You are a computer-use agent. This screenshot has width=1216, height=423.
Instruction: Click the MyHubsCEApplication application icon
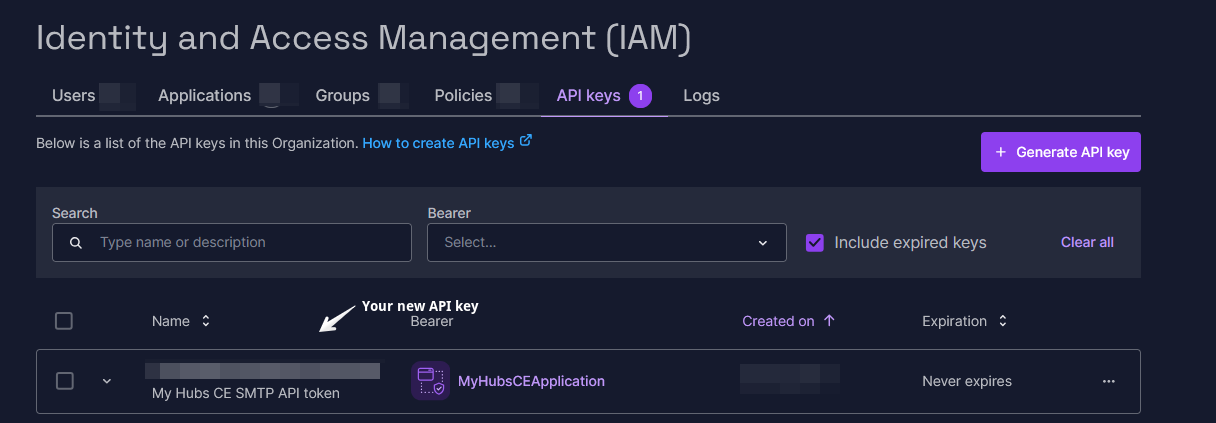[430, 381]
